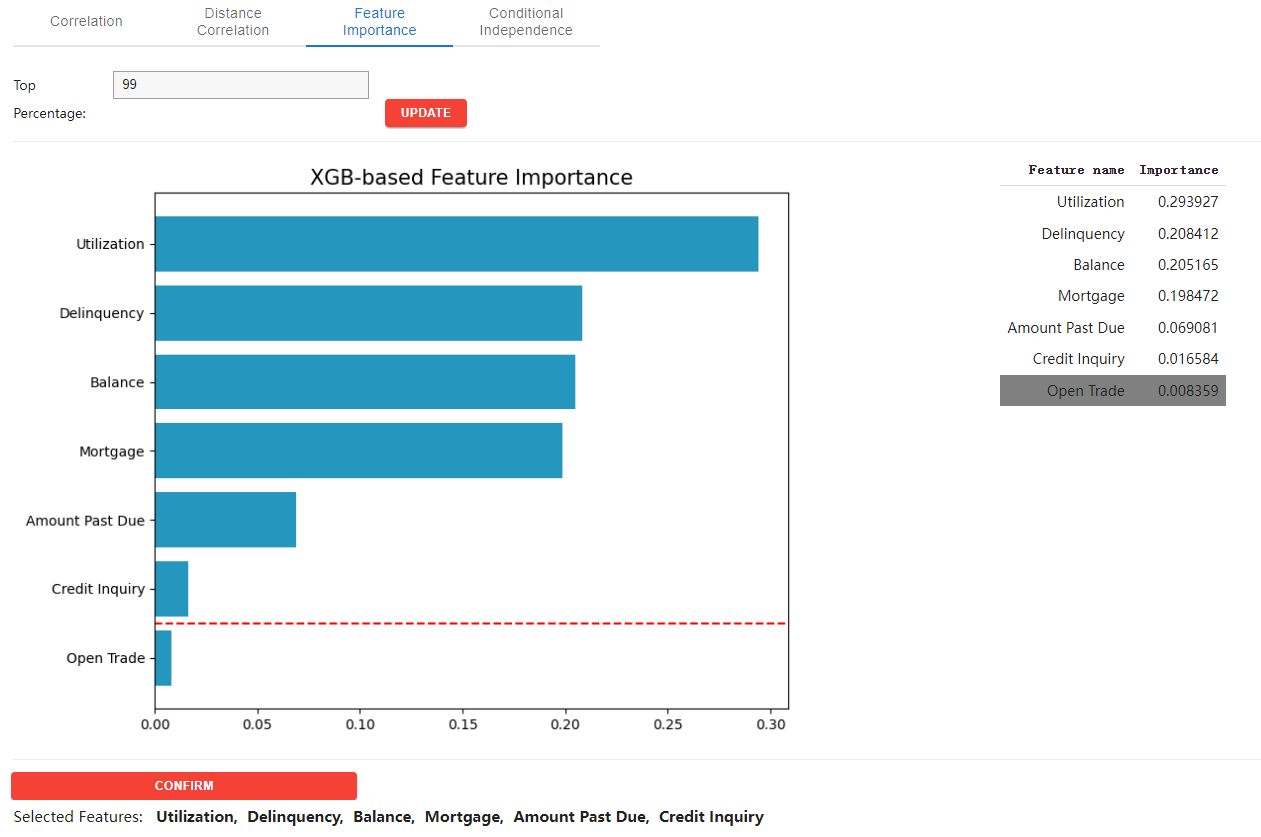1261x837 pixels.
Task: Select the Delinquency row in the table
Action: [1112, 234]
